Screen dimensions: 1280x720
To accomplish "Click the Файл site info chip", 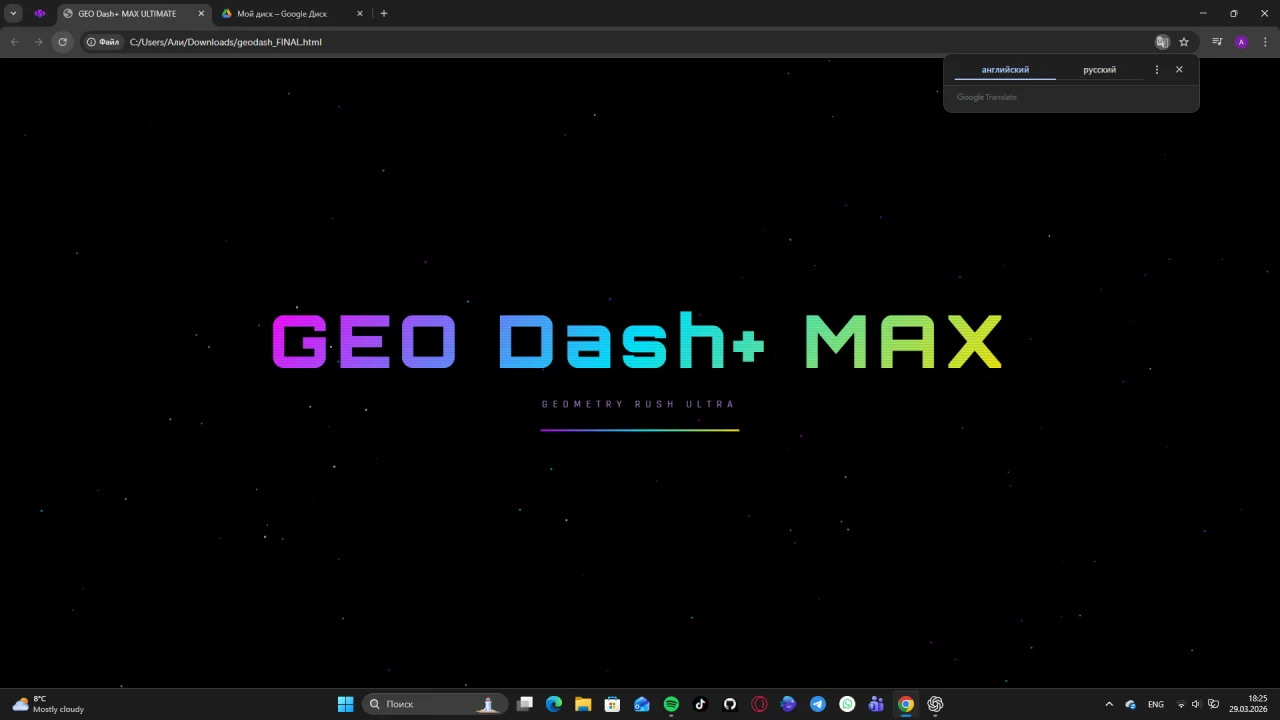I will click(103, 42).
